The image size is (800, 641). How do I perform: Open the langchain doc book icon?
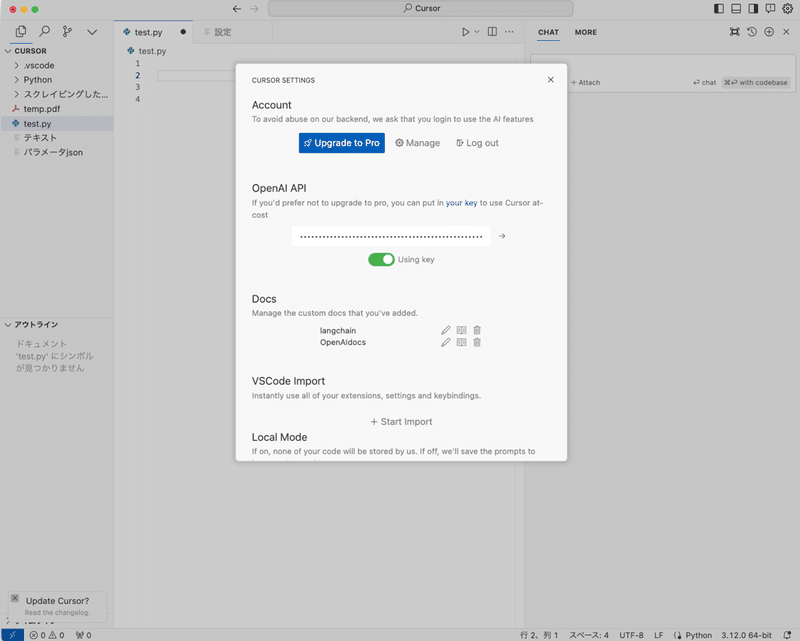pos(462,330)
